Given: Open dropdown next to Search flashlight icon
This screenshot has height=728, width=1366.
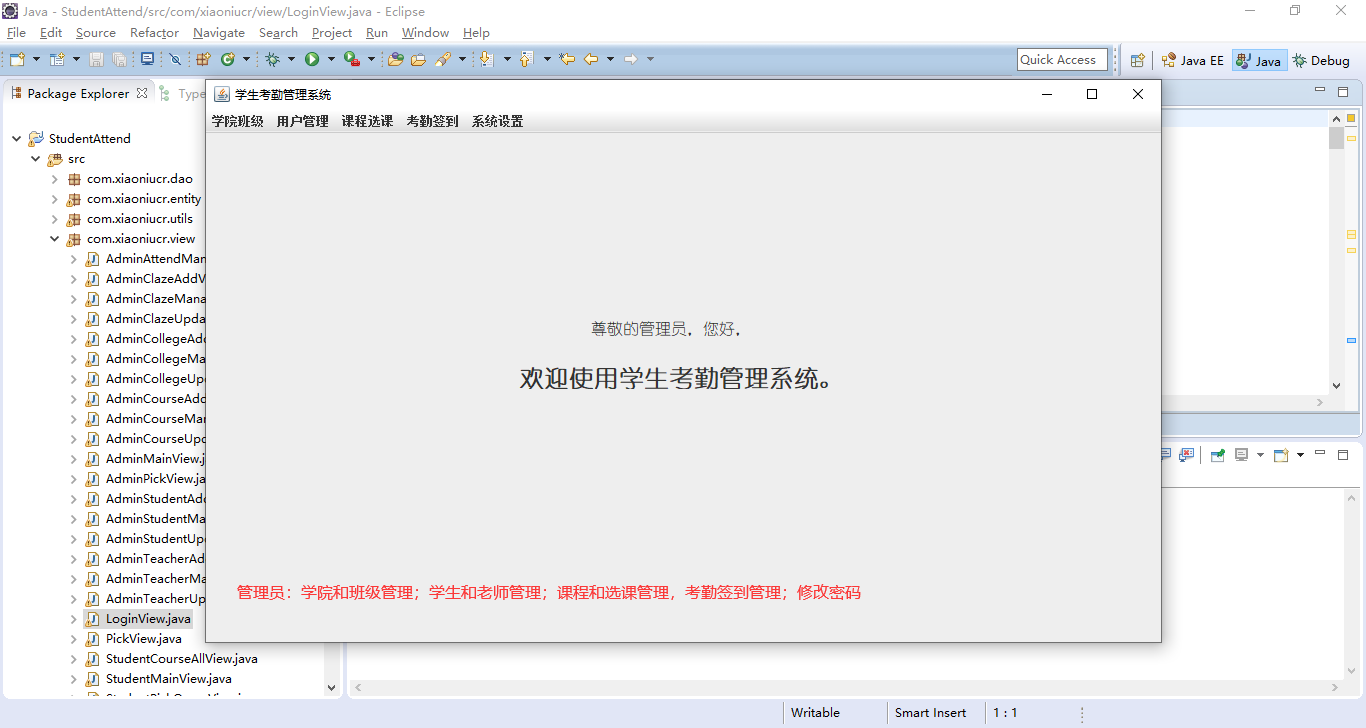Looking at the screenshot, I should [462, 59].
